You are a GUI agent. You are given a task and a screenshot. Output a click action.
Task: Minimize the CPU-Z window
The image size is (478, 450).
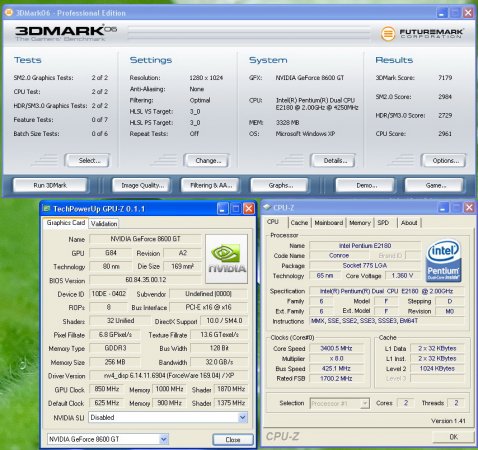coord(443,208)
